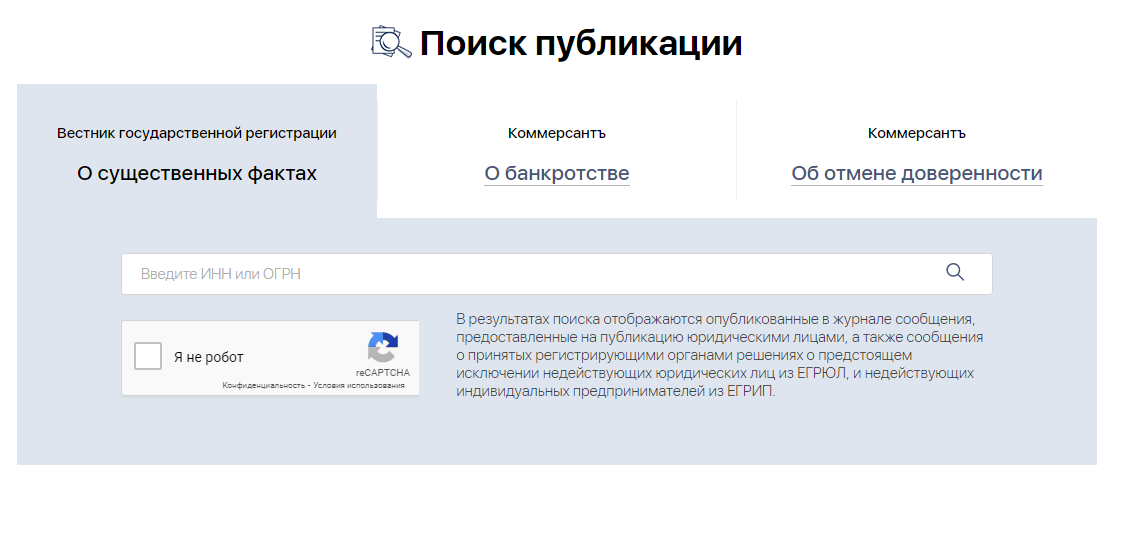Image resolution: width=1142 pixels, height=534 pixels.
Task: Click the small "reCAPTCHA" caption under the logo
Action: (x=382, y=372)
